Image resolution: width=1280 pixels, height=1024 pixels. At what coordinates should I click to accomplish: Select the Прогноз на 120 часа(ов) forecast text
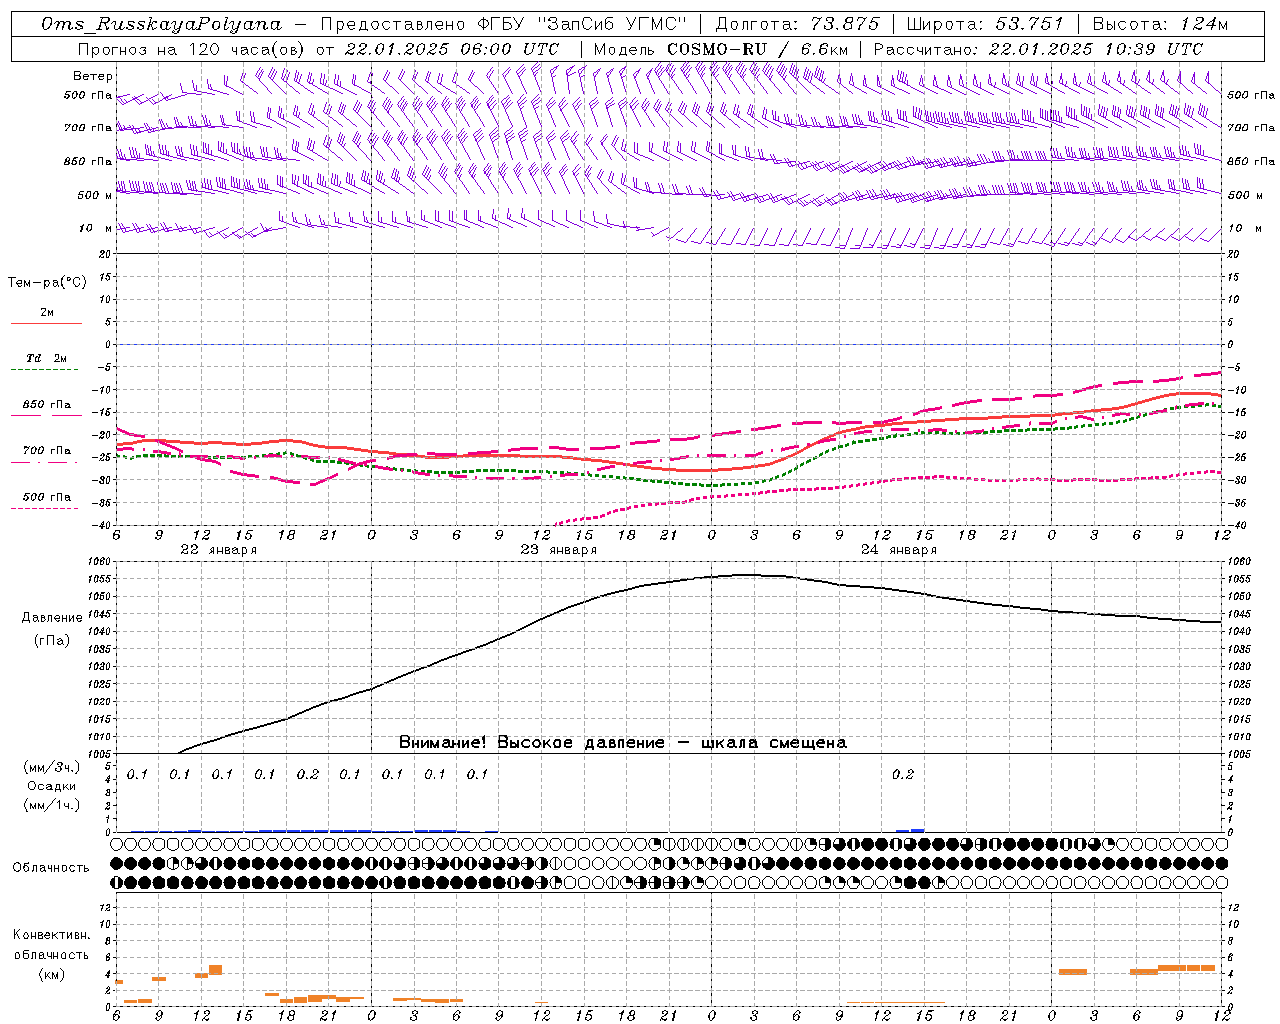pyautogui.click(x=194, y=49)
